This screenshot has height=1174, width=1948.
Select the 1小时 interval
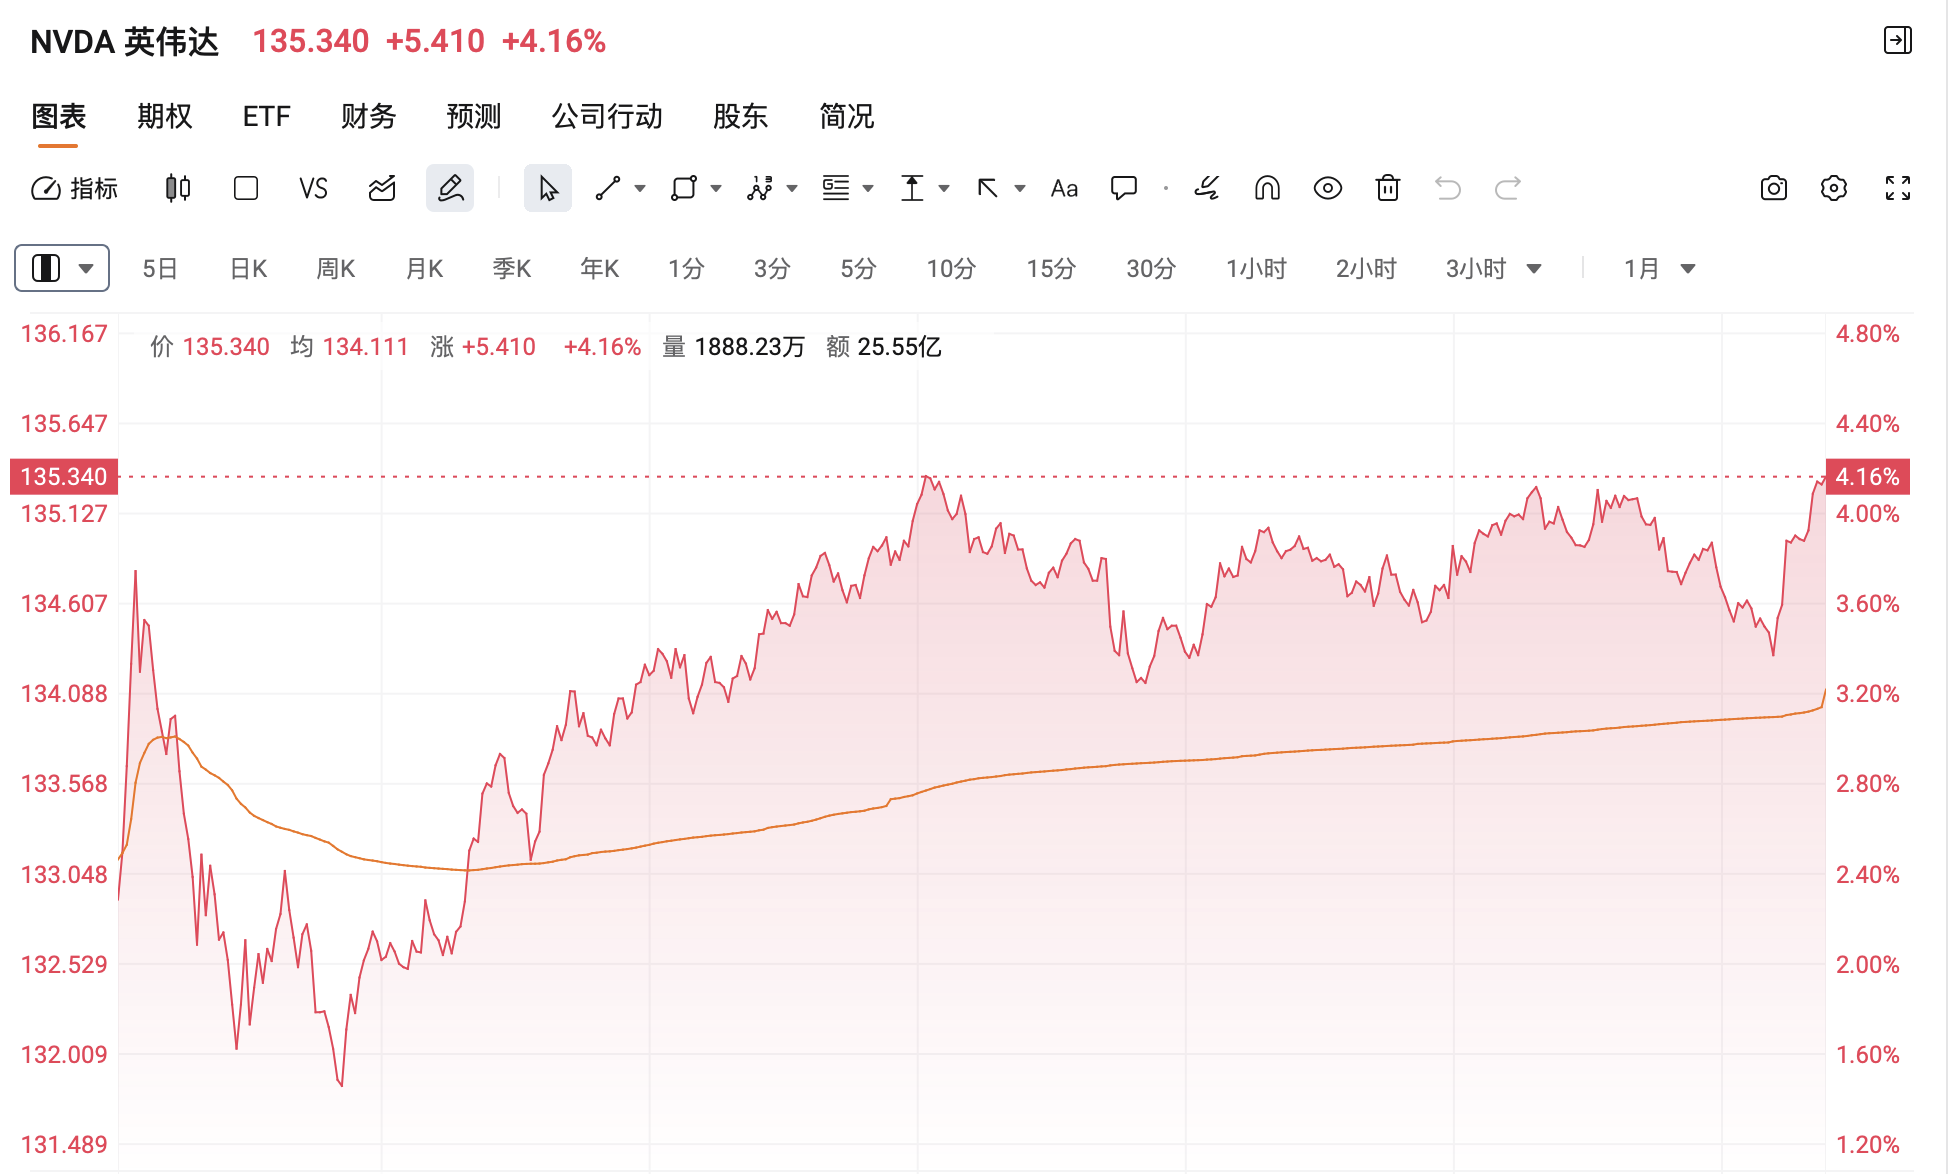(x=1257, y=268)
